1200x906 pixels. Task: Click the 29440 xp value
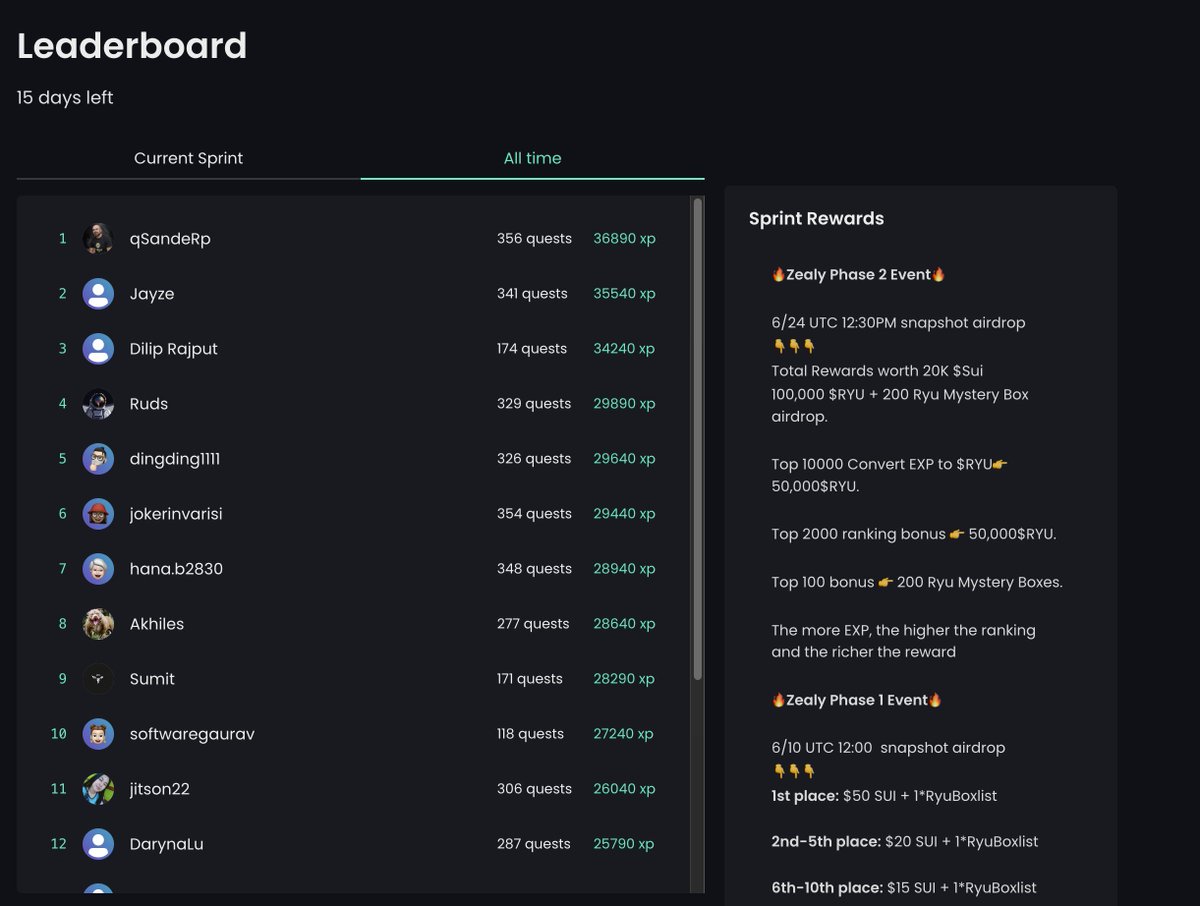624,514
